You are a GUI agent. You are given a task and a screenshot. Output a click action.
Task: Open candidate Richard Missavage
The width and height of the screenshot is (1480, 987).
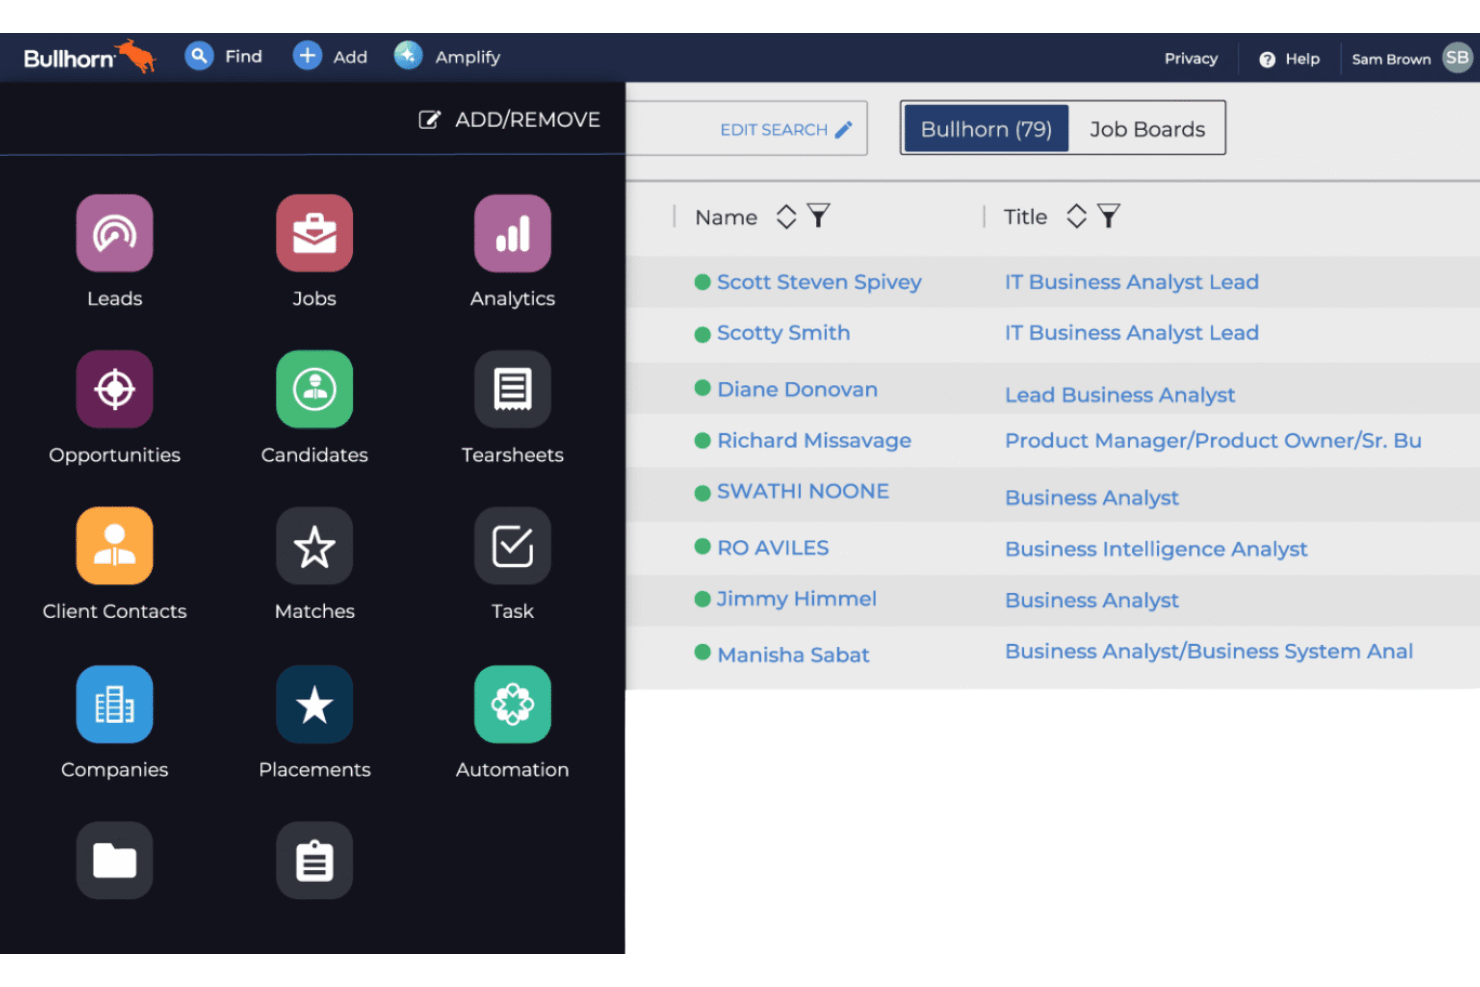coord(814,440)
